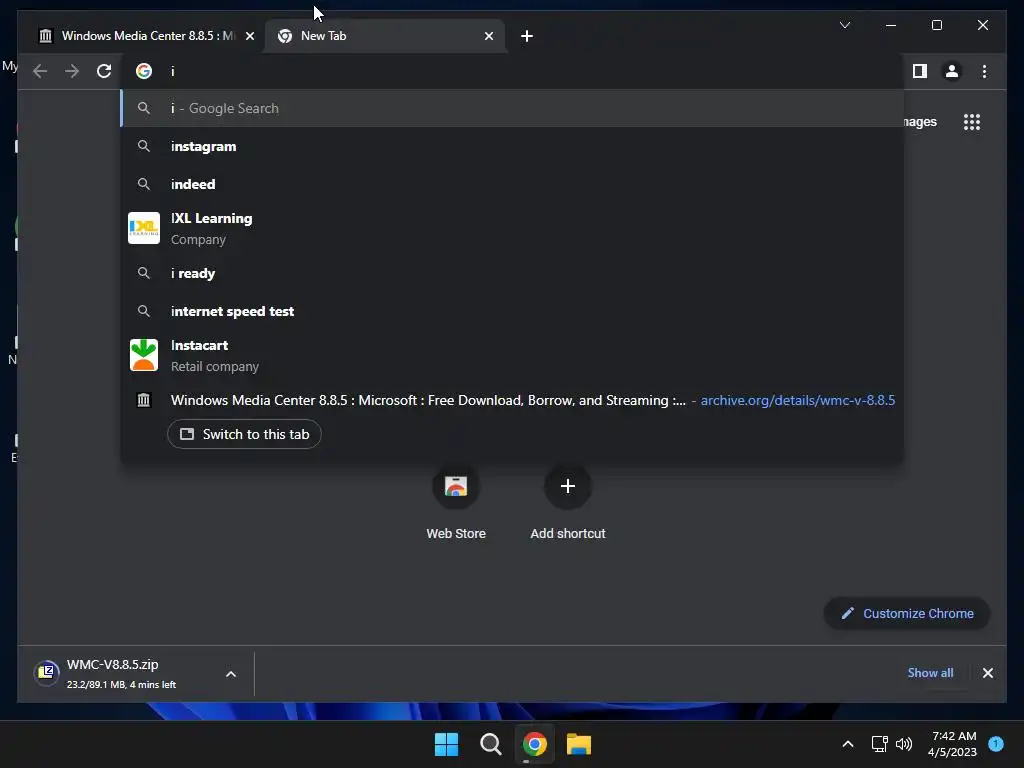Open the clock showing 7:42 AM

coord(952,744)
